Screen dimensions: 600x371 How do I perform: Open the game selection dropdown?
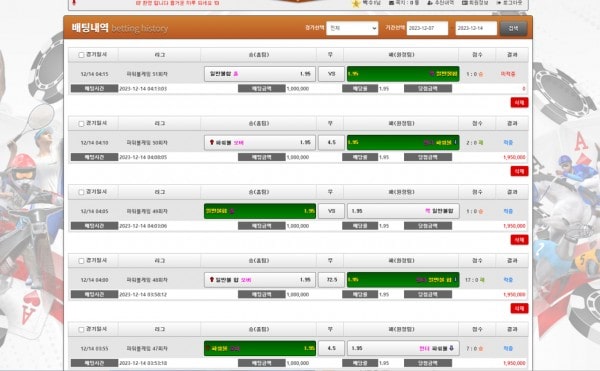coord(352,28)
